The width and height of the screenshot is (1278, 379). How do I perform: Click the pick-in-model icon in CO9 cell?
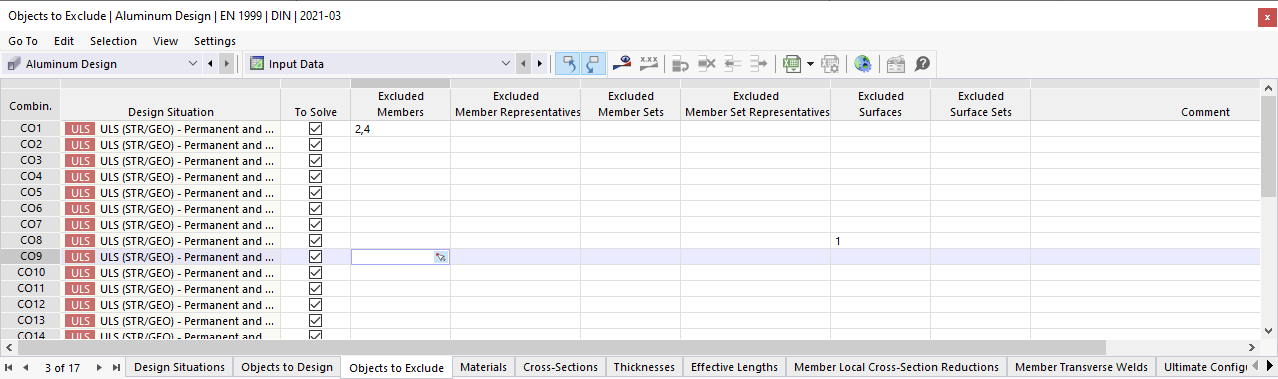pyautogui.click(x=440, y=257)
